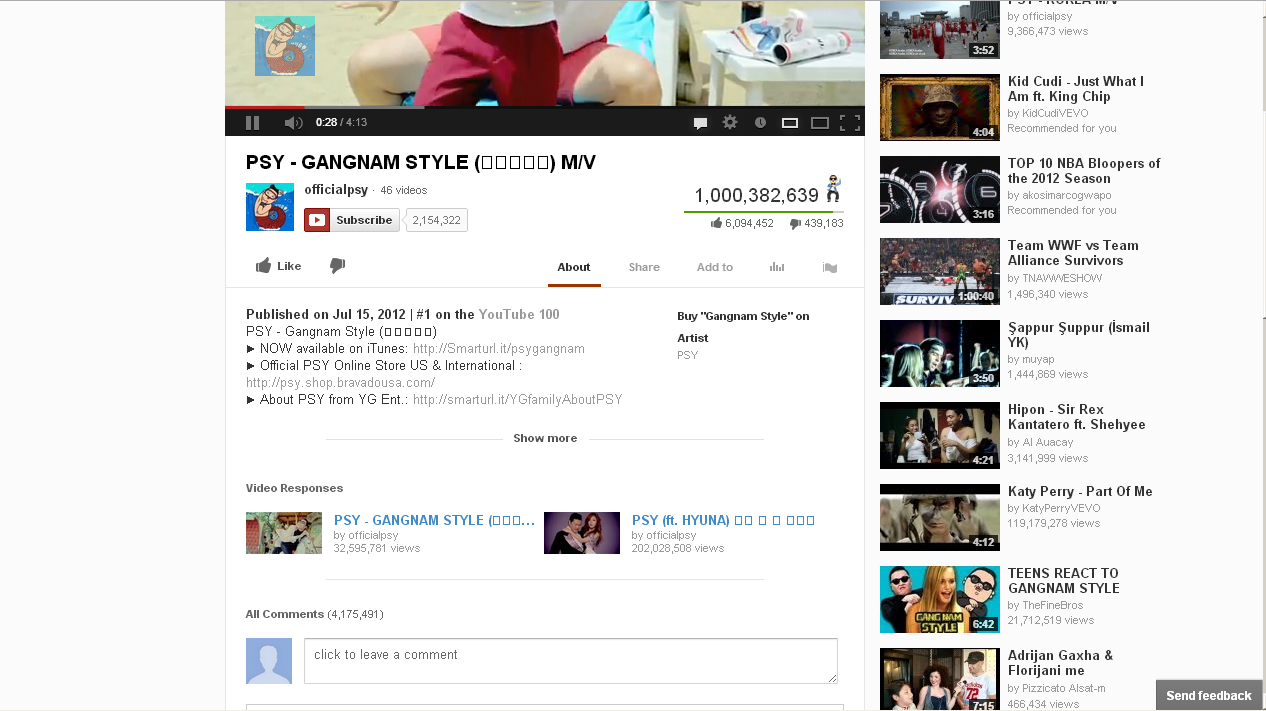Enter full screen mode
1266x711 pixels.
pyautogui.click(x=850, y=123)
